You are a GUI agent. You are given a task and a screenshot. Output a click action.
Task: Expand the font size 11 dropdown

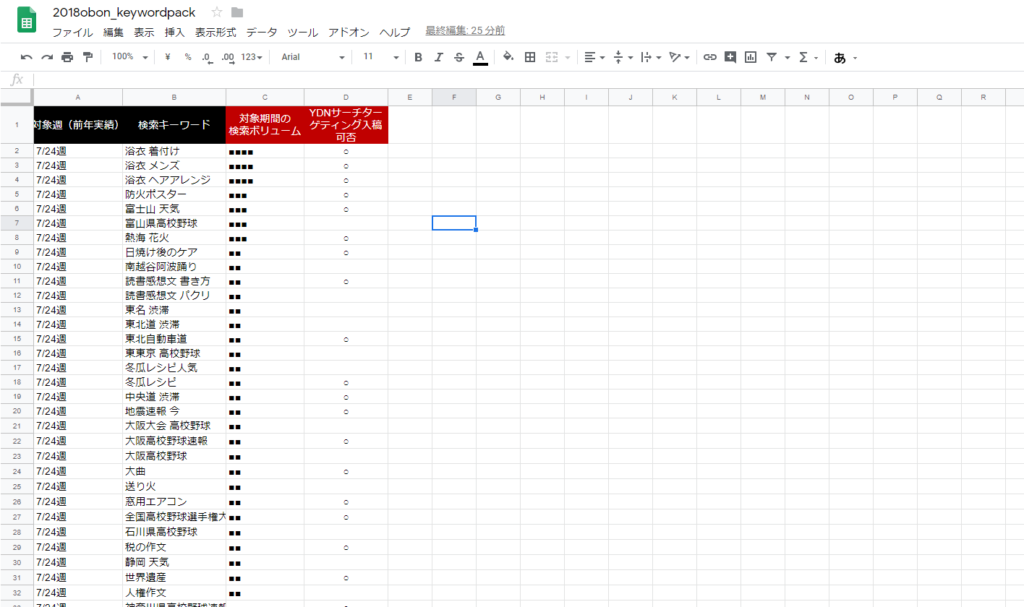point(380,58)
